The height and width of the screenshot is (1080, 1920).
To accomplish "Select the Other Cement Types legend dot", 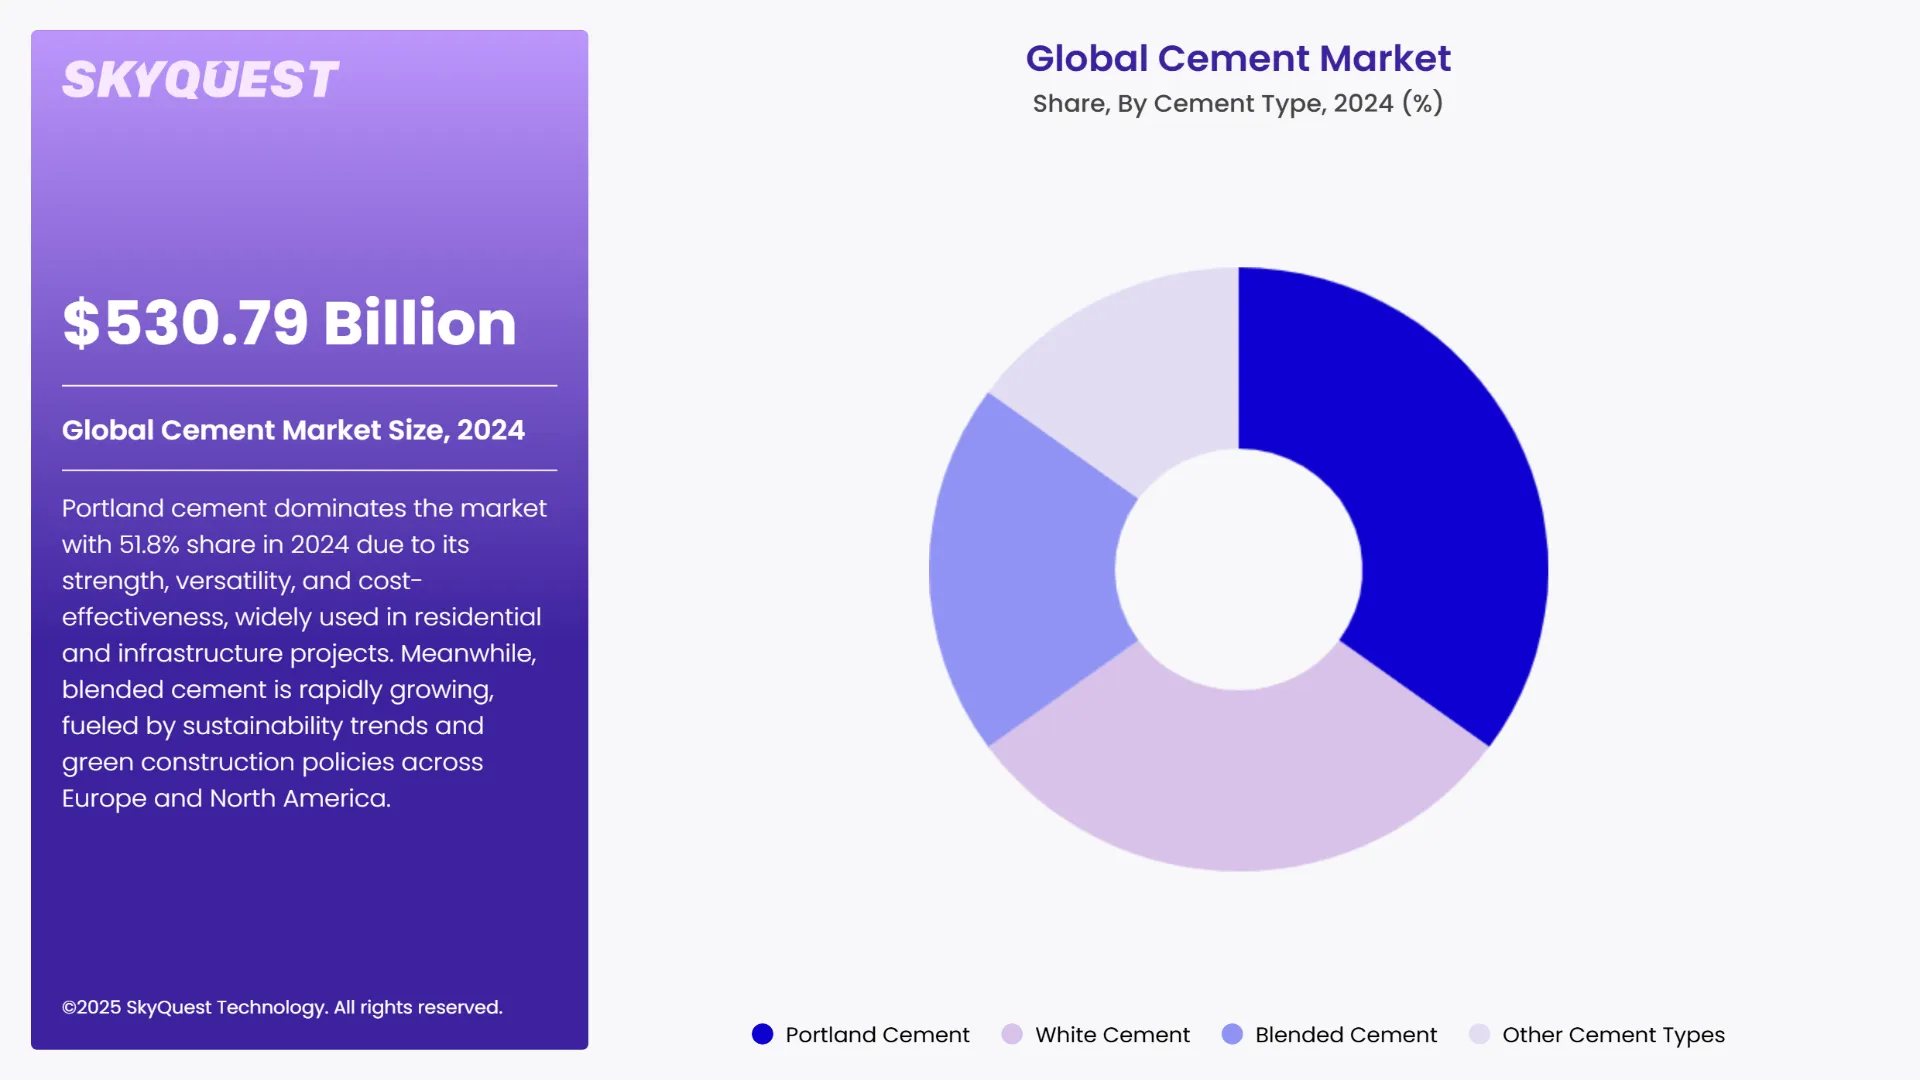I will [1479, 1034].
